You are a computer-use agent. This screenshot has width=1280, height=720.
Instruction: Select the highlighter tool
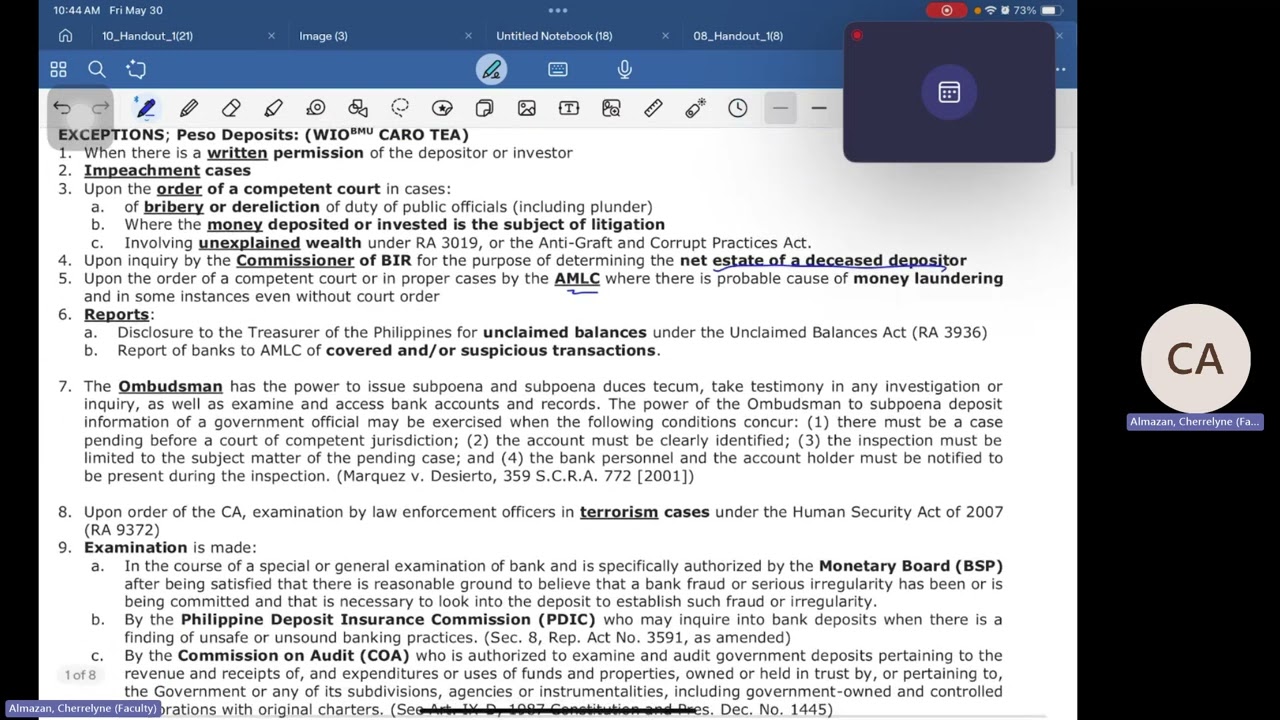point(273,108)
